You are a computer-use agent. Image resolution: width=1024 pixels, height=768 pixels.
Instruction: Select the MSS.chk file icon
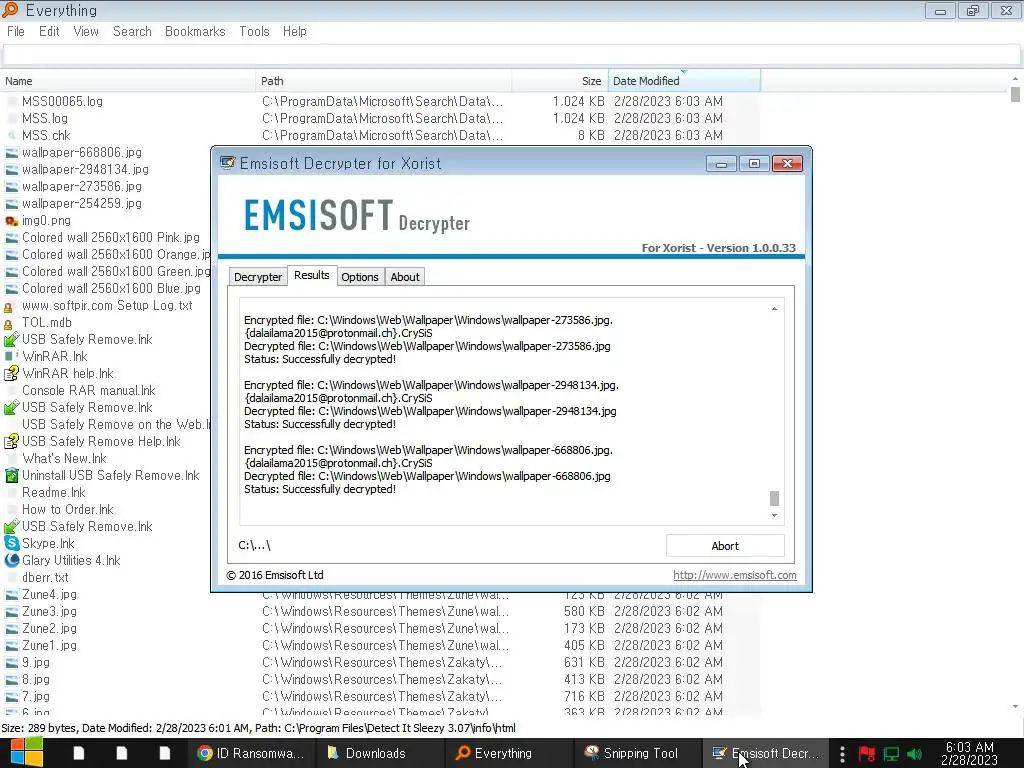12,136
